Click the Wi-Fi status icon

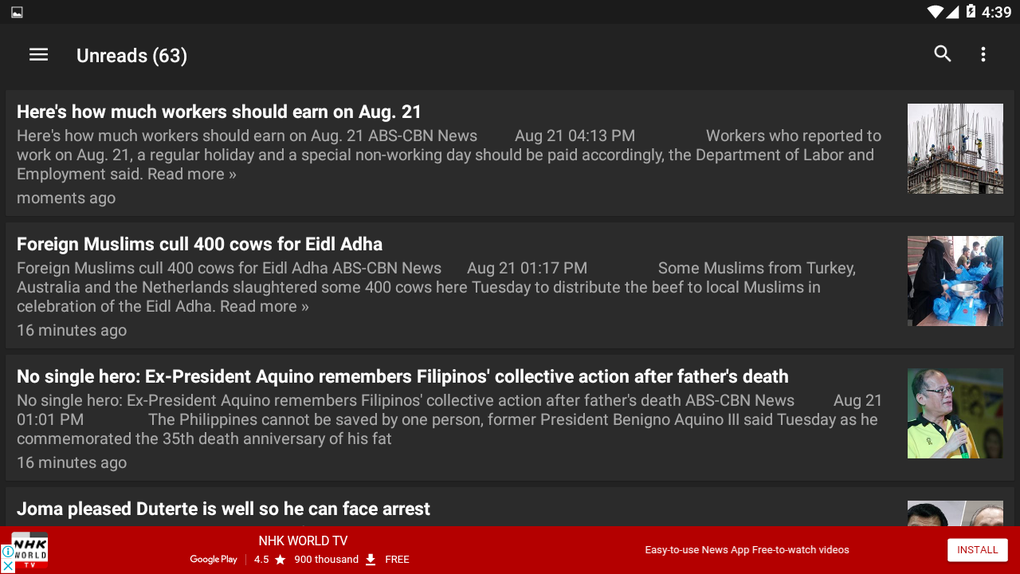(x=934, y=12)
